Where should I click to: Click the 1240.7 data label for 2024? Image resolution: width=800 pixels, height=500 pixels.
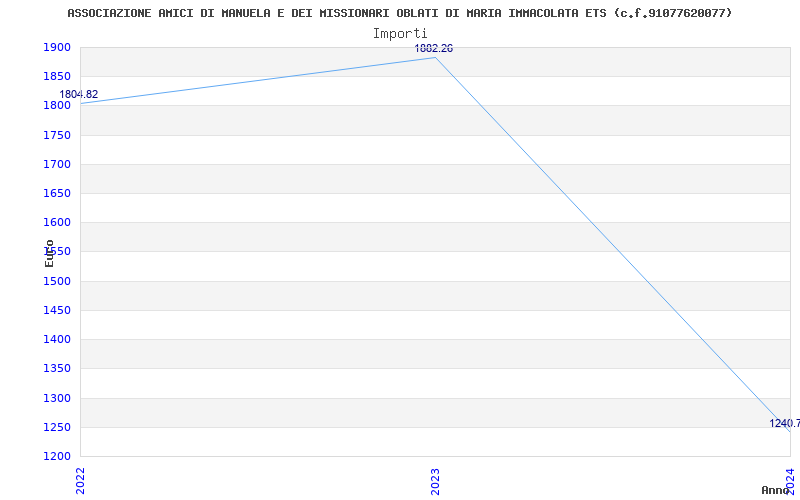(785, 423)
